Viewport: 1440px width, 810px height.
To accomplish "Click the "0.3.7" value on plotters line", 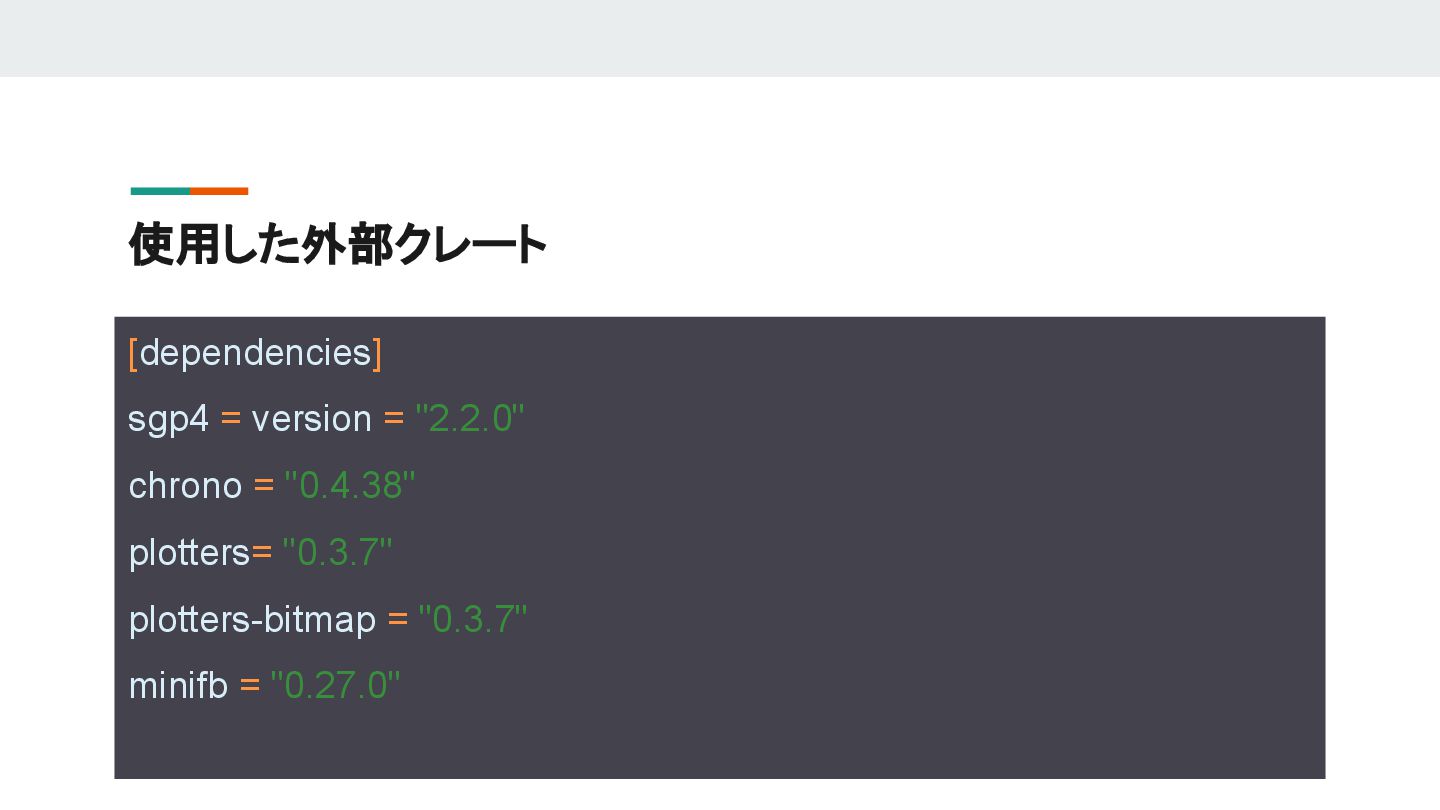I will [337, 552].
